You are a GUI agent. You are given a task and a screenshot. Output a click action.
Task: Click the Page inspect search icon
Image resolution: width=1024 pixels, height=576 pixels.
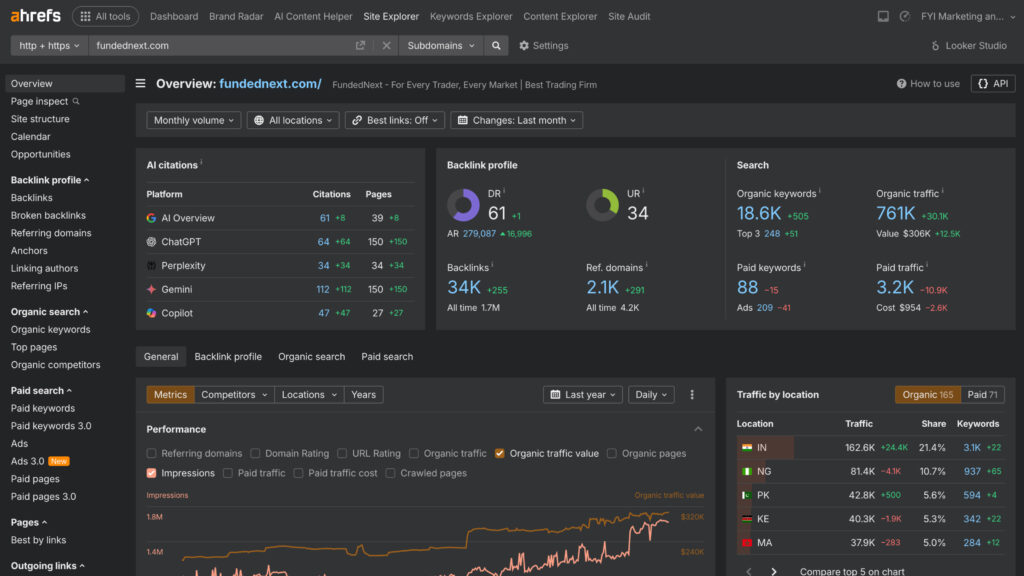[76, 101]
